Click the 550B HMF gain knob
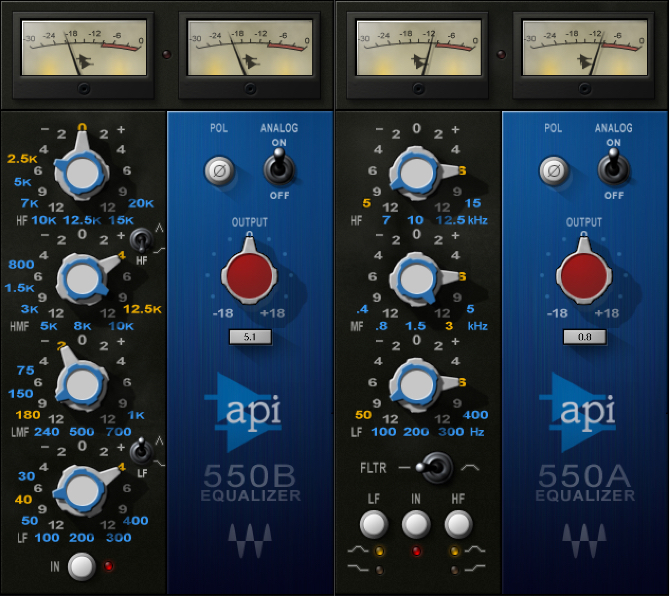670x596 pixels. coord(82,279)
